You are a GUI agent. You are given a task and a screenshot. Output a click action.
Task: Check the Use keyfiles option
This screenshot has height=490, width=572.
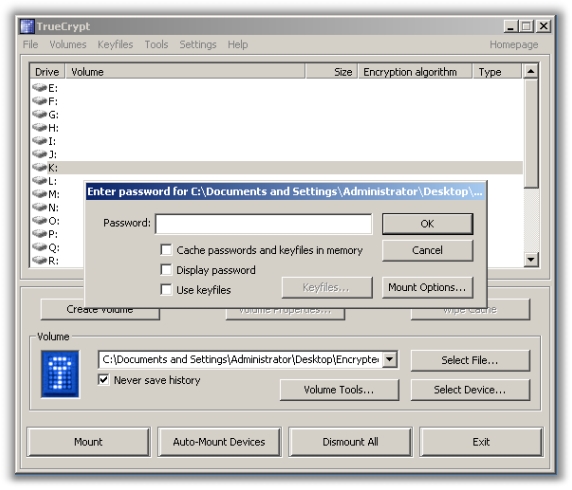click(166, 290)
